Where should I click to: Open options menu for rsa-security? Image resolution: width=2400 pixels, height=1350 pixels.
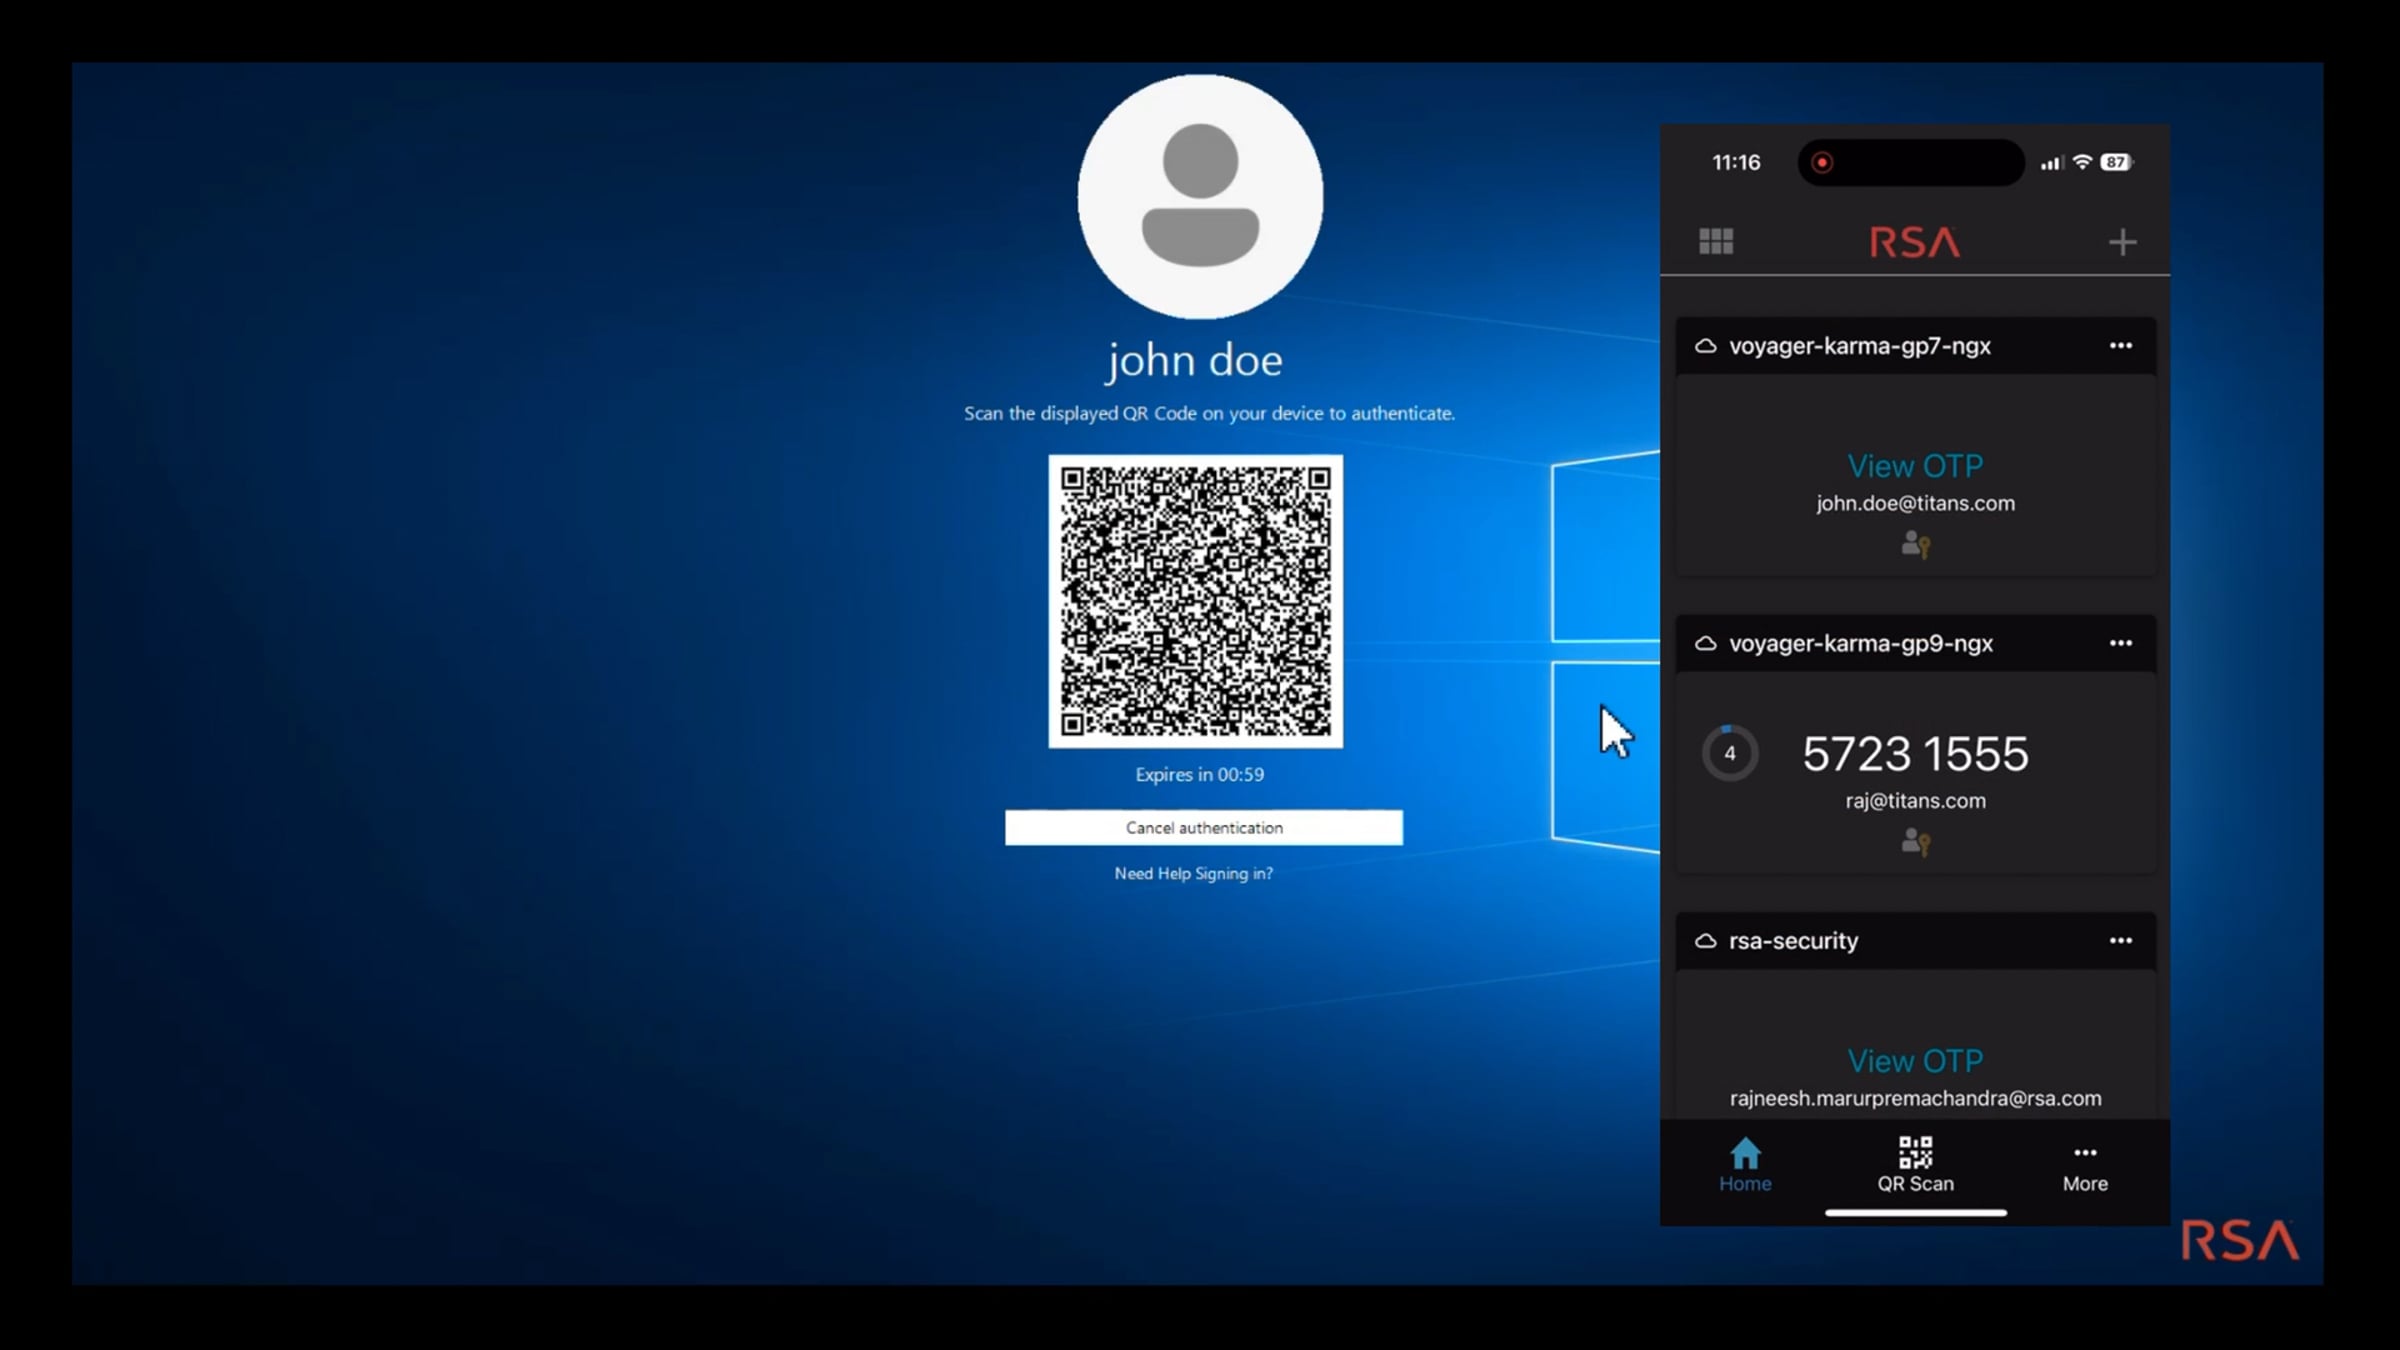pyautogui.click(x=2120, y=941)
